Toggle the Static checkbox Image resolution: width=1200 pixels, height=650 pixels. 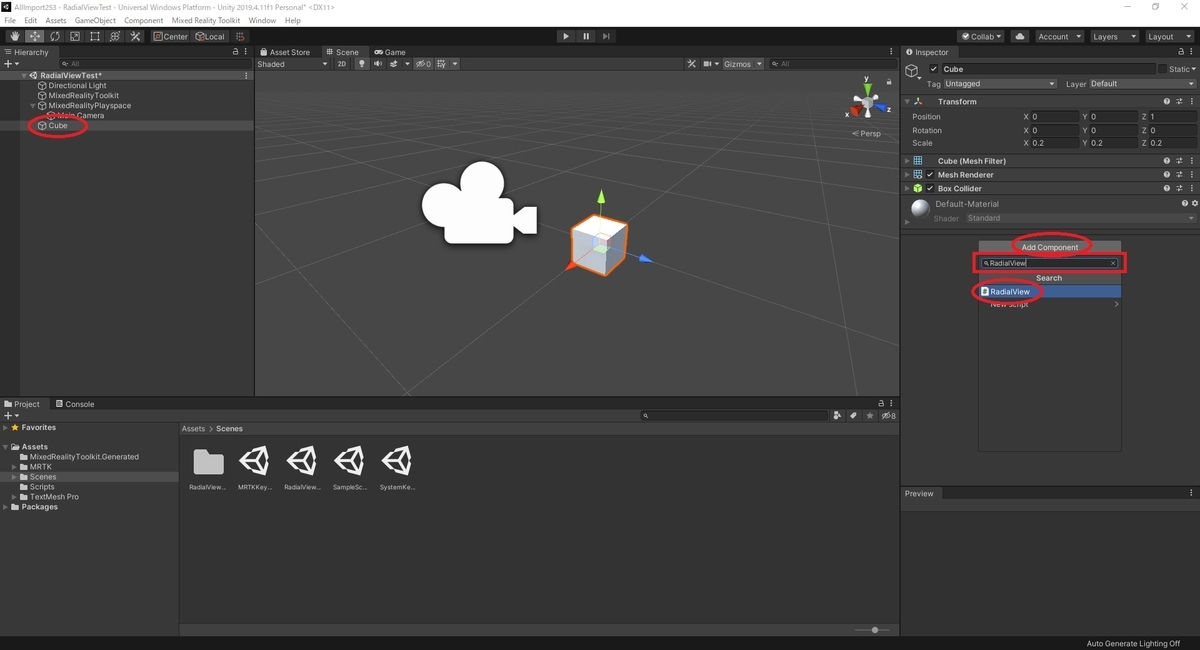click(x=1162, y=69)
